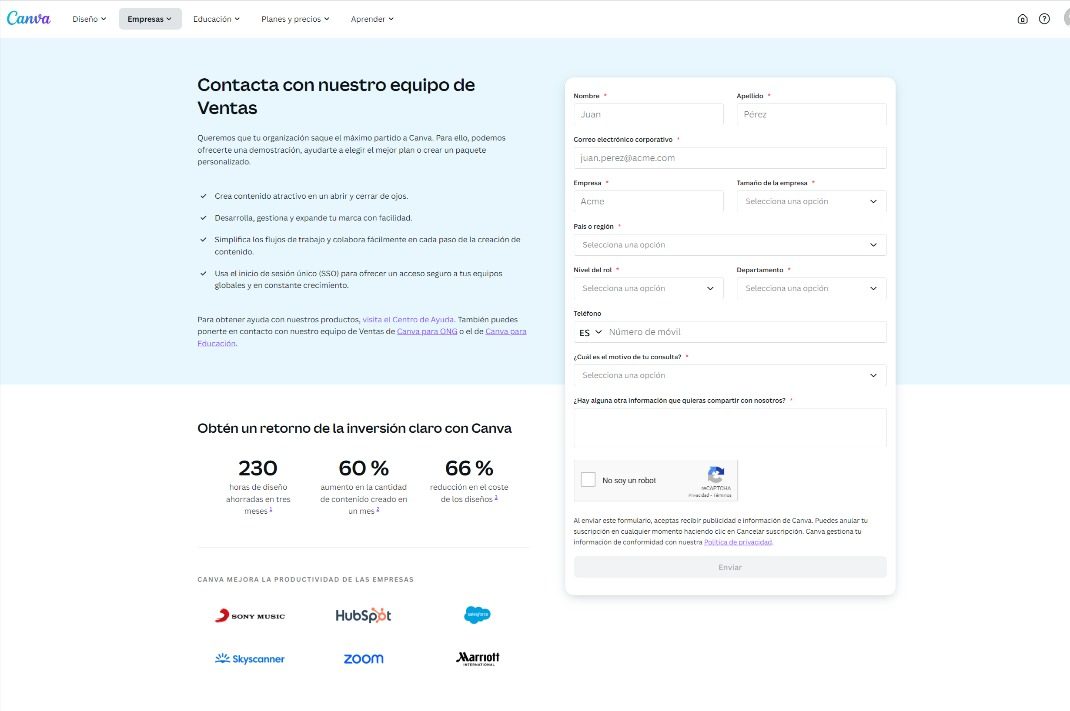This screenshot has height=711, width=1070.
Task: Click the 'Política de privacidad' link
Action: point(737,543)
